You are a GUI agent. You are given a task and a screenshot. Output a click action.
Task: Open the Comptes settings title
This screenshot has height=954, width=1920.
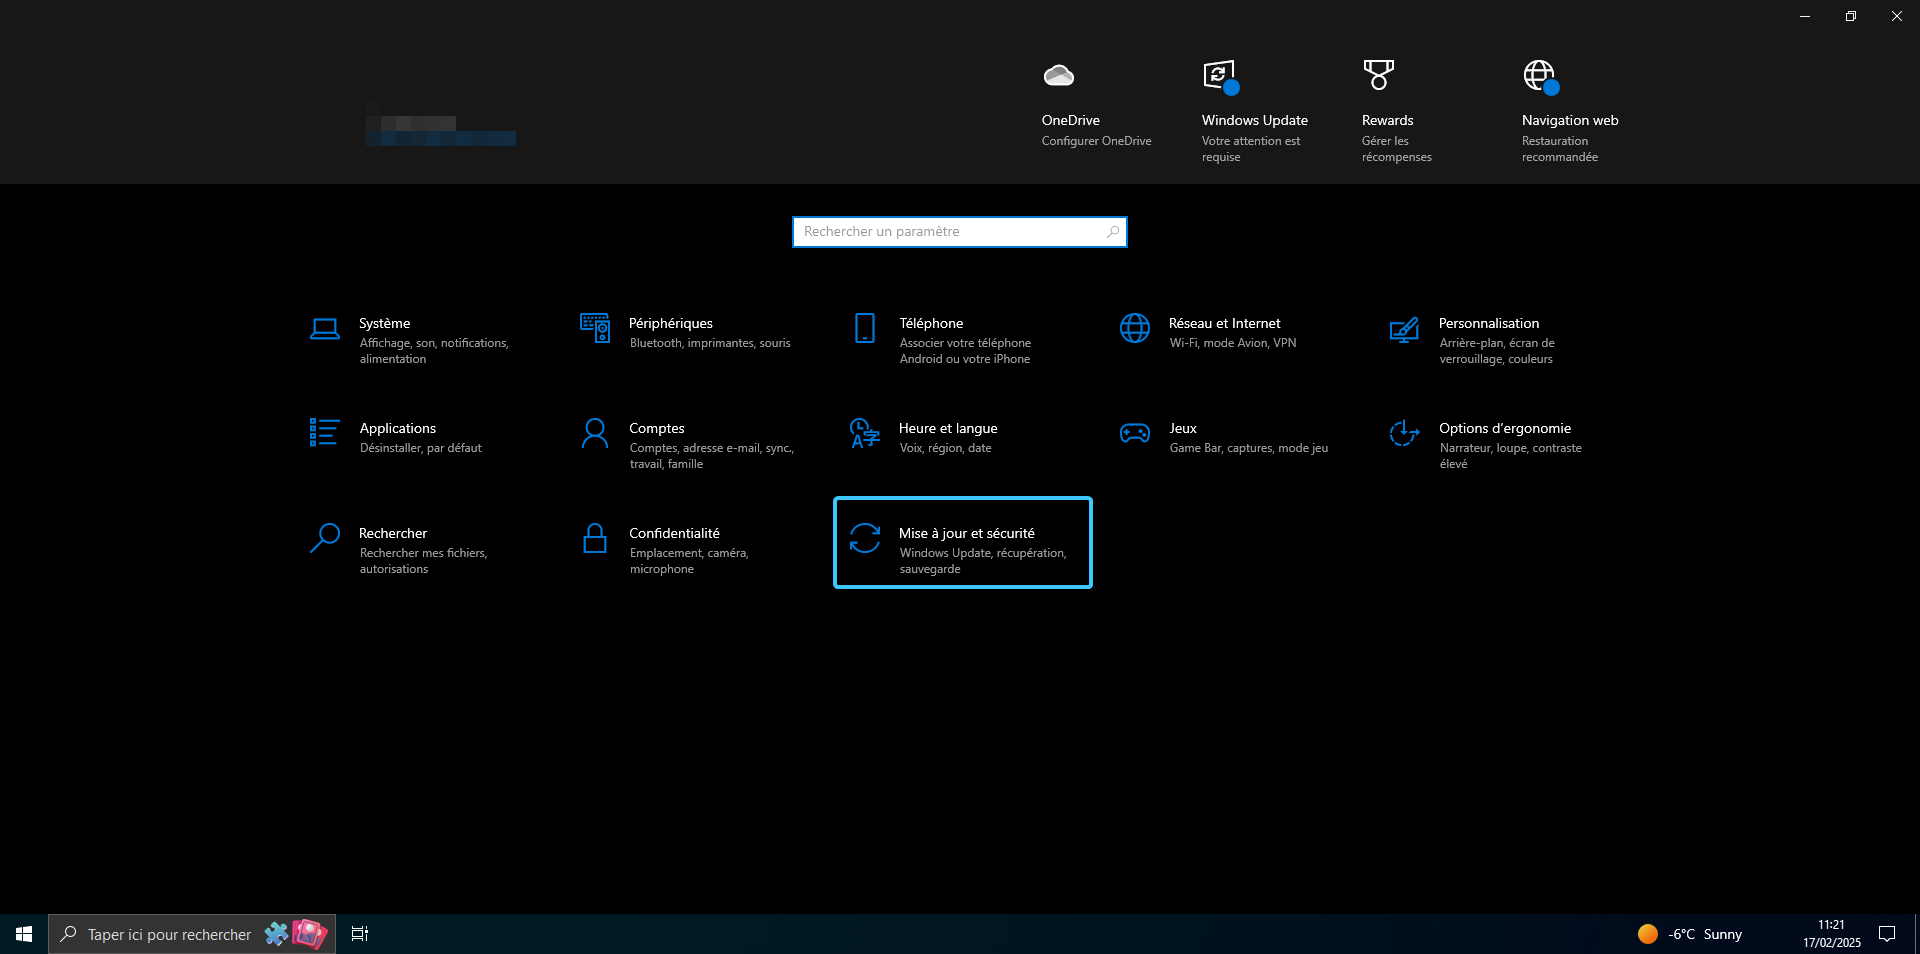(657, 428)
